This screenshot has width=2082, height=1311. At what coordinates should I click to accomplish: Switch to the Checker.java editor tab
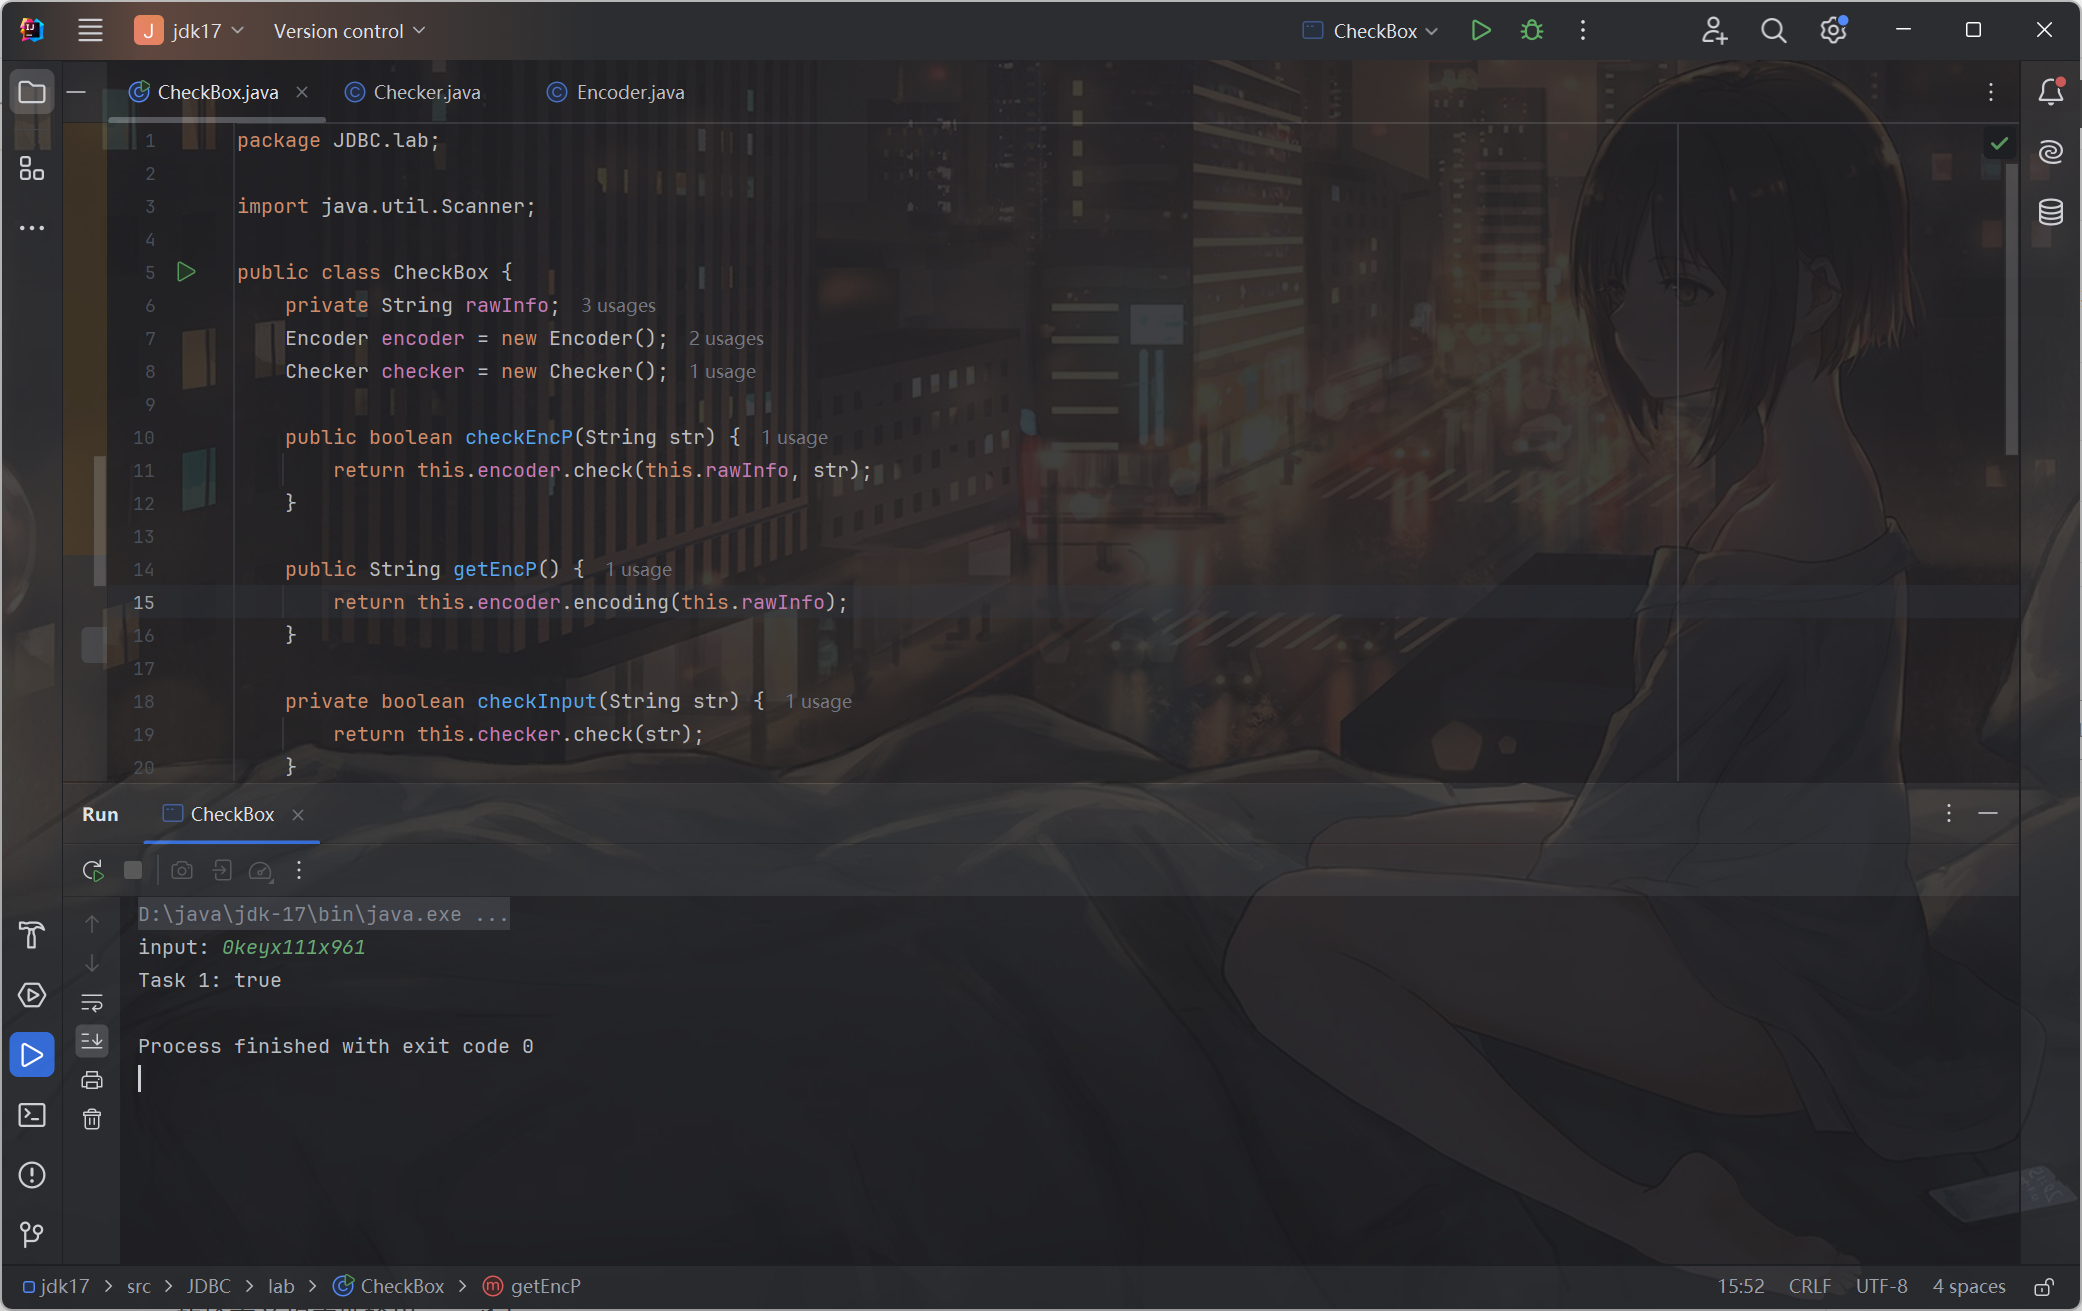click(425, 92)
